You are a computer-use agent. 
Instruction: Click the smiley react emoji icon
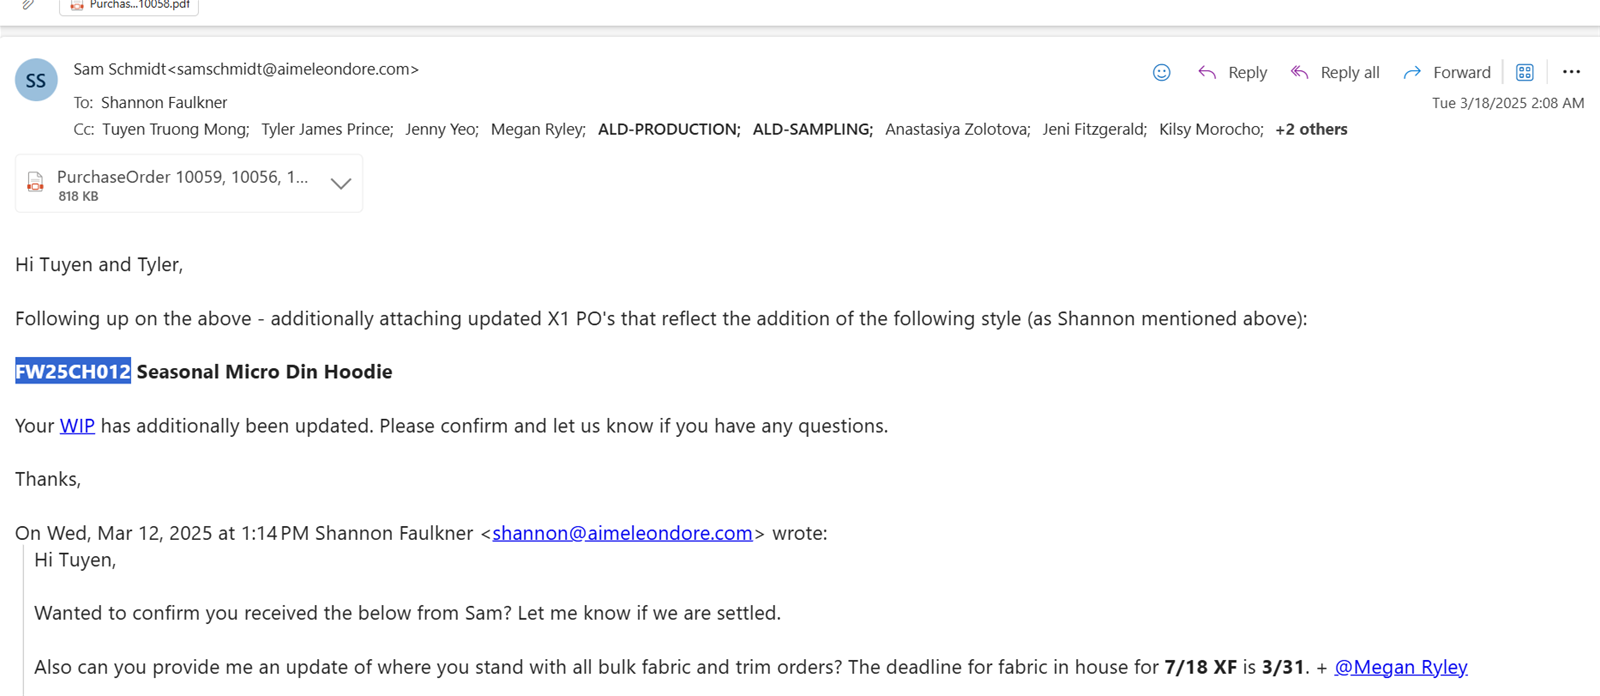click(x=1161, y=72)
